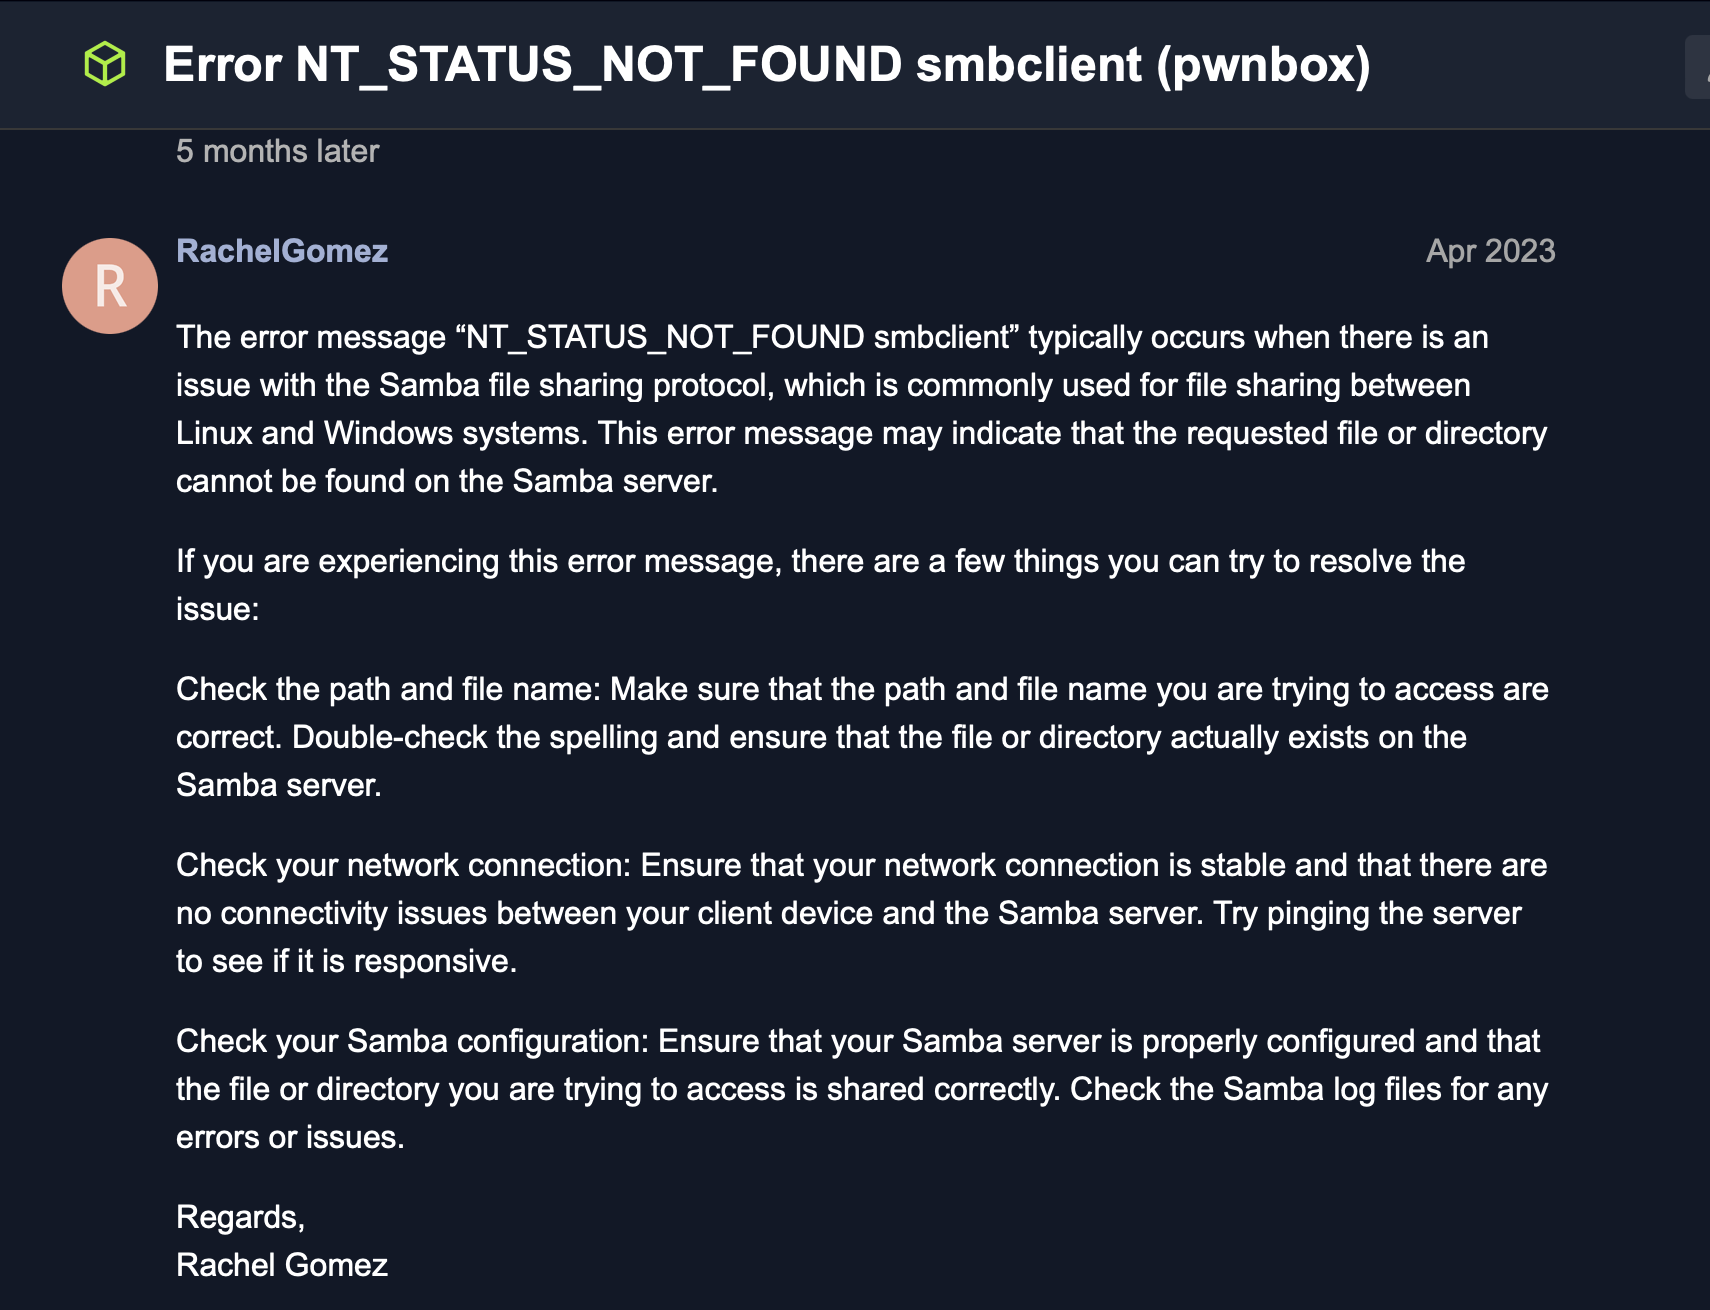Viewport: 1710px width, 1310px height.
Task: Click the 'Regards,' sign-off line
Action: (x=240, y=1218)
